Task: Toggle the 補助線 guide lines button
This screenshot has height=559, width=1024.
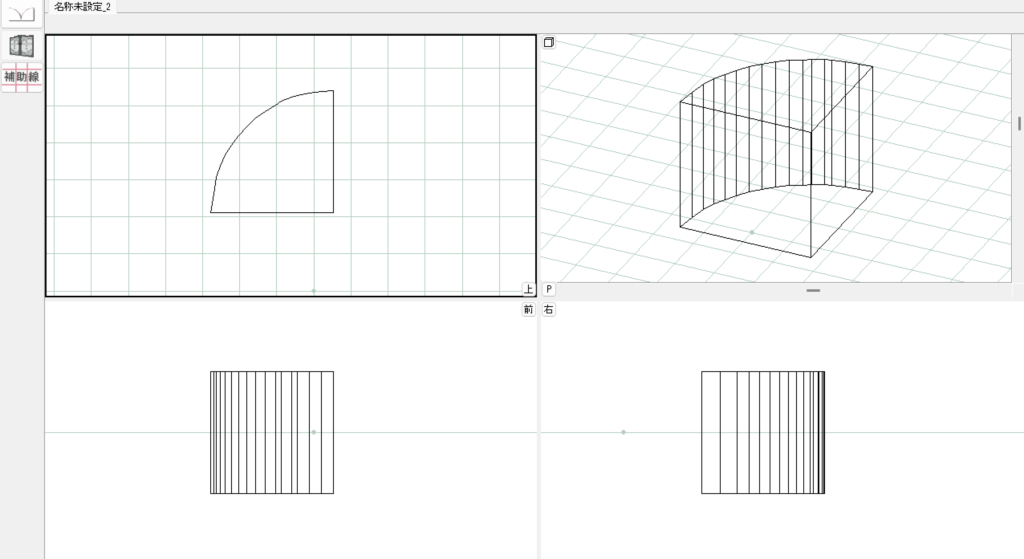Action: click(21, 77)
